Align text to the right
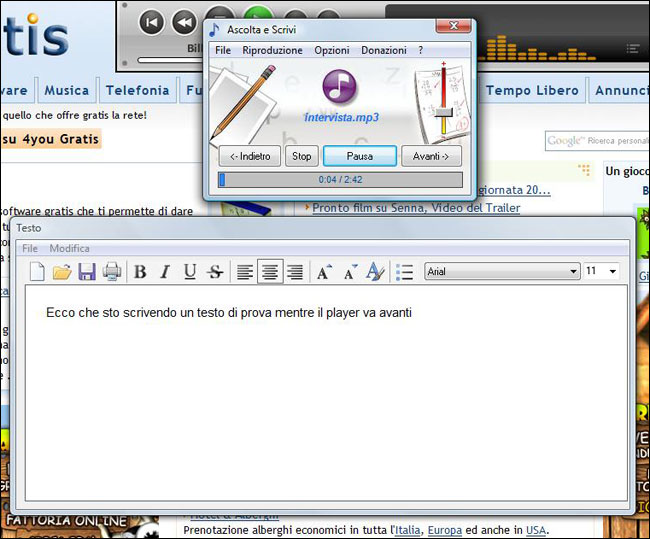This screenshot has height=539, width=650. tap(295, 272)
